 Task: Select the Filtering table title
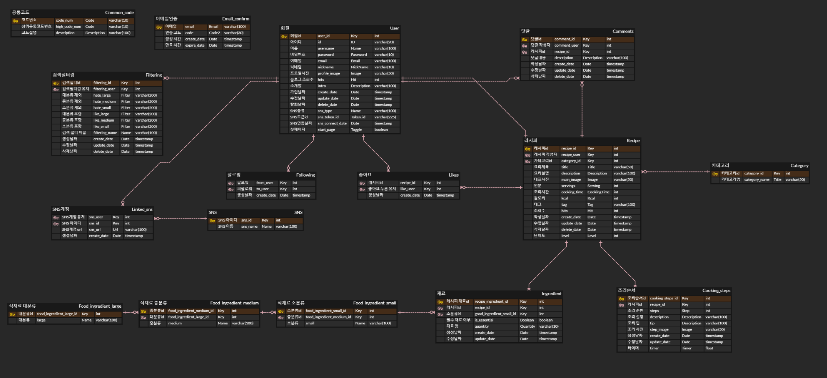[x=154, y=75]
